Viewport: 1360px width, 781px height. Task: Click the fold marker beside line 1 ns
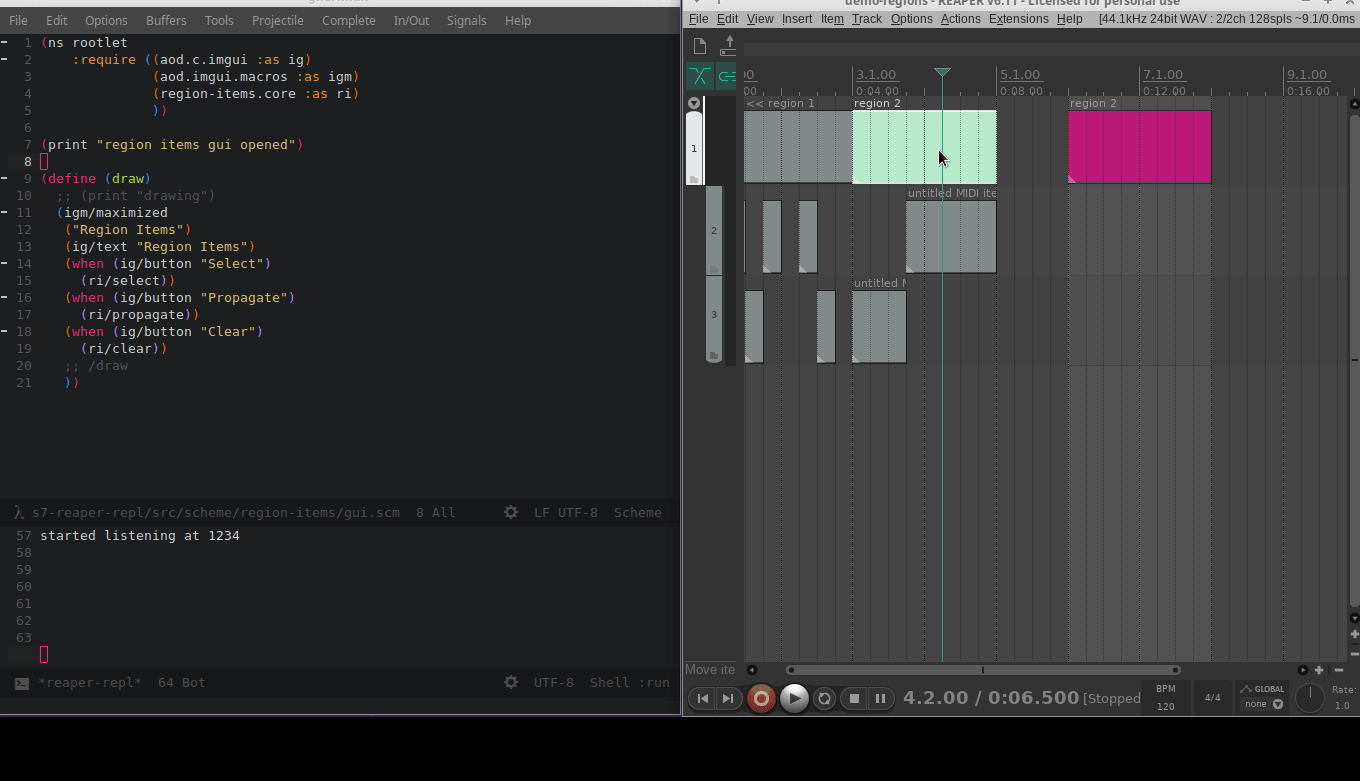pos(5,42)
